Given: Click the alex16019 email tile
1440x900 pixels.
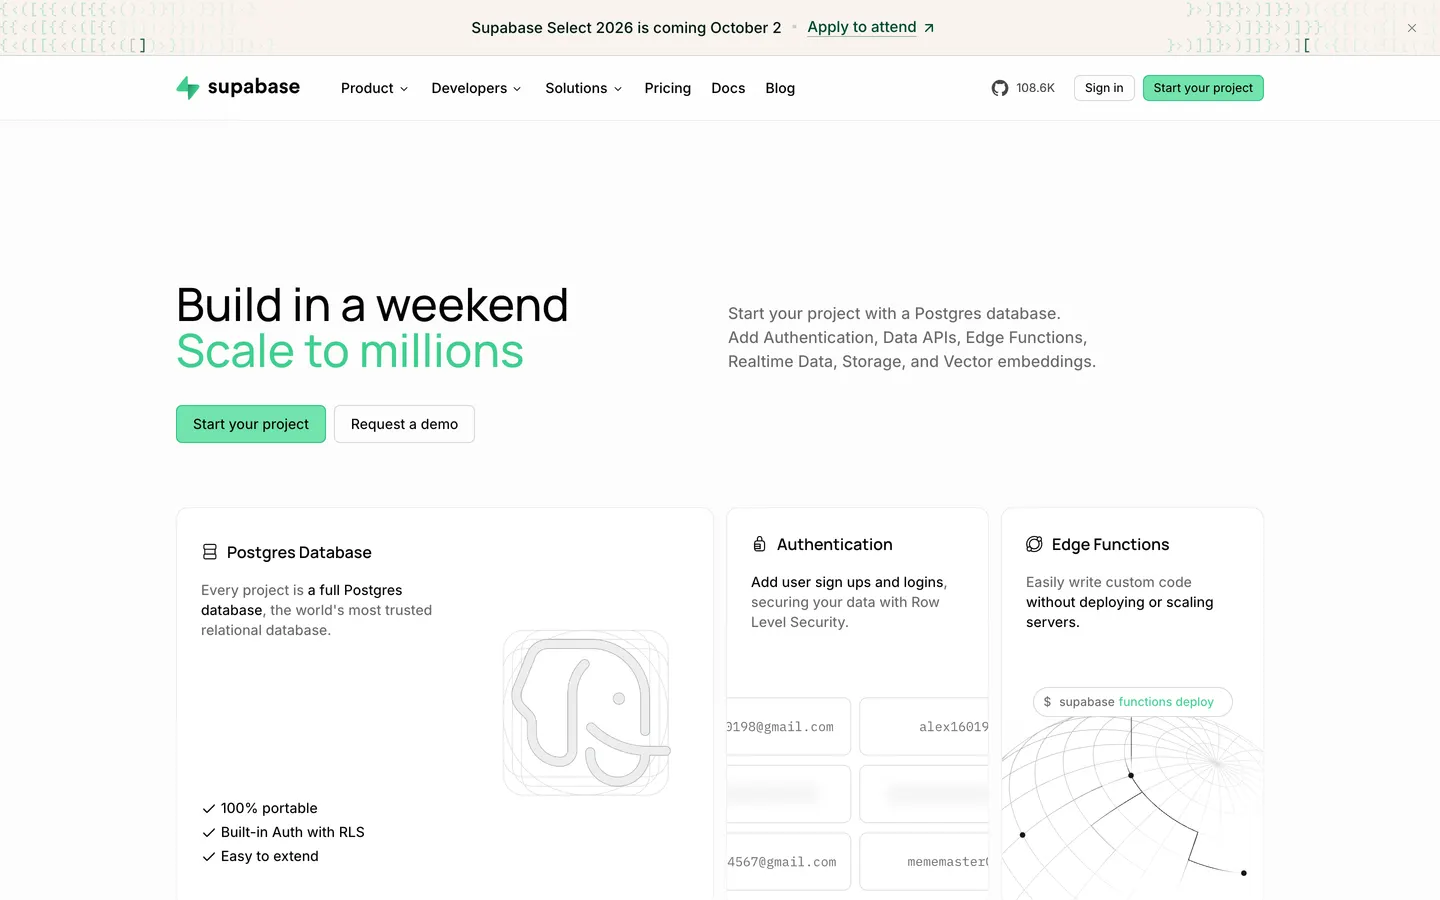Looking at the screenshot, I should click(x=924, y=727).
